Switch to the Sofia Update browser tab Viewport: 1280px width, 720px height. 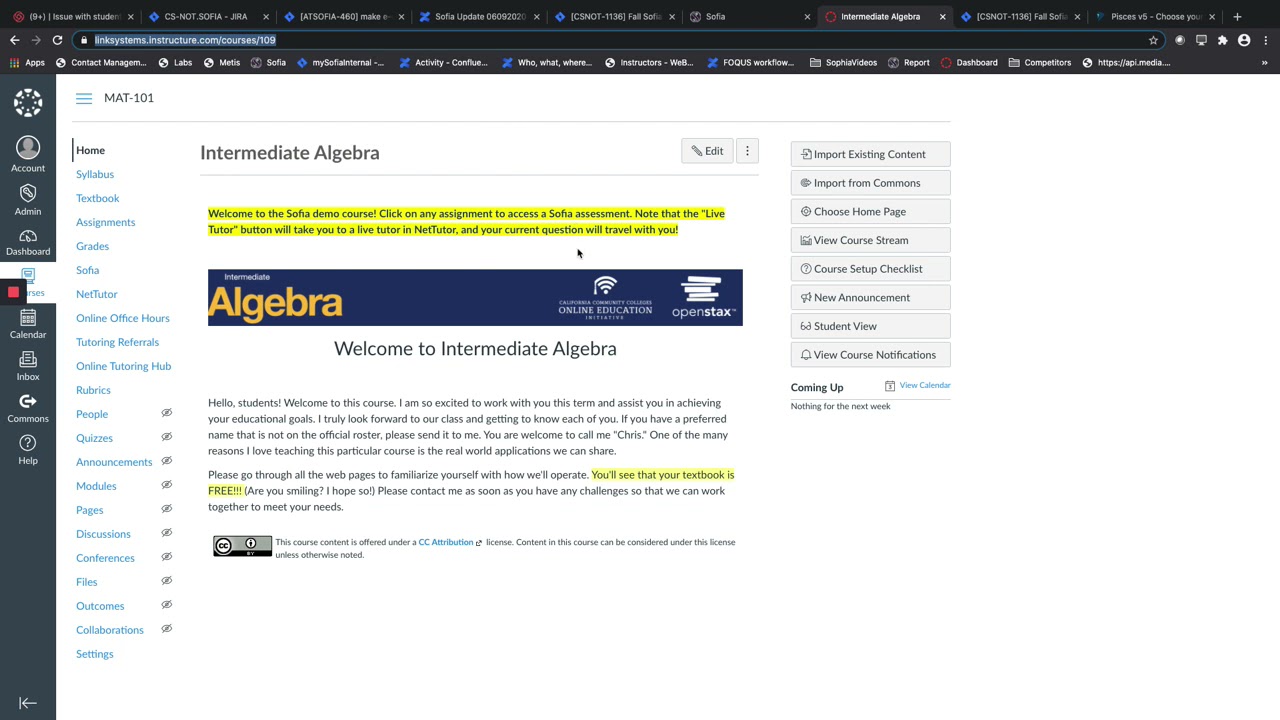point(479,16)
